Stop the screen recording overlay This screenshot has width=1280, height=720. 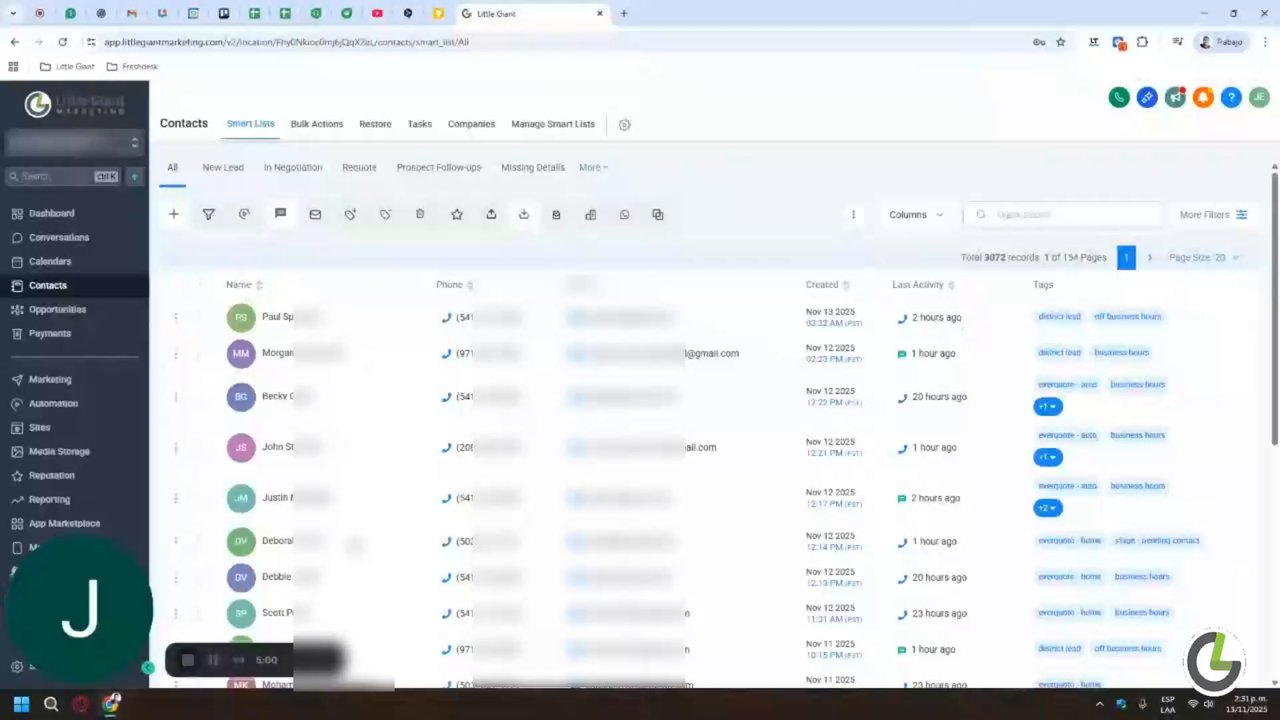[187, 659]
